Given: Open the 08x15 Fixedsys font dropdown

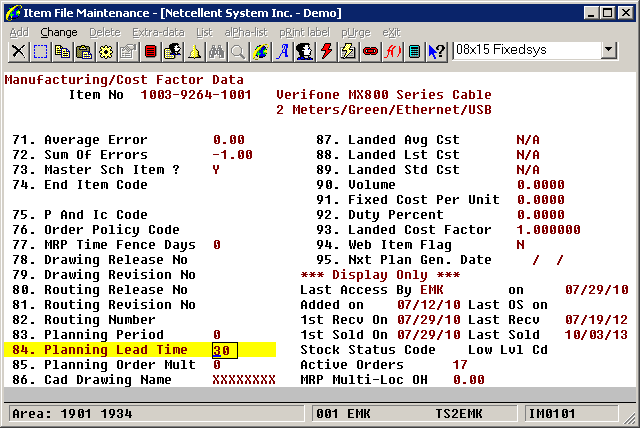Looking at the screenshot, I should pos(608,50).
